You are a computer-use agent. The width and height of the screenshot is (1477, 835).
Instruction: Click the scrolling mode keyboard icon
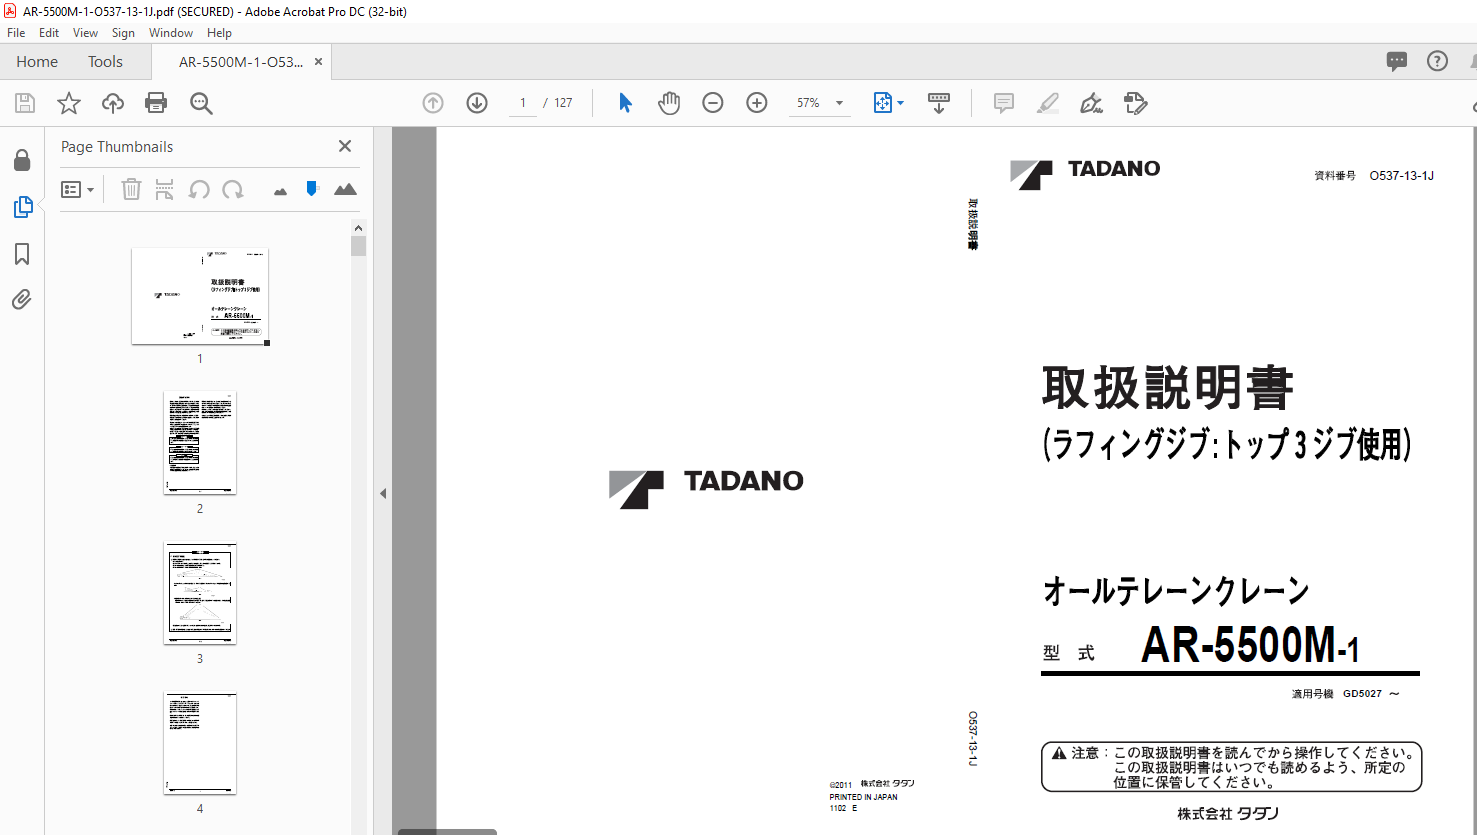tap(939, 103)
